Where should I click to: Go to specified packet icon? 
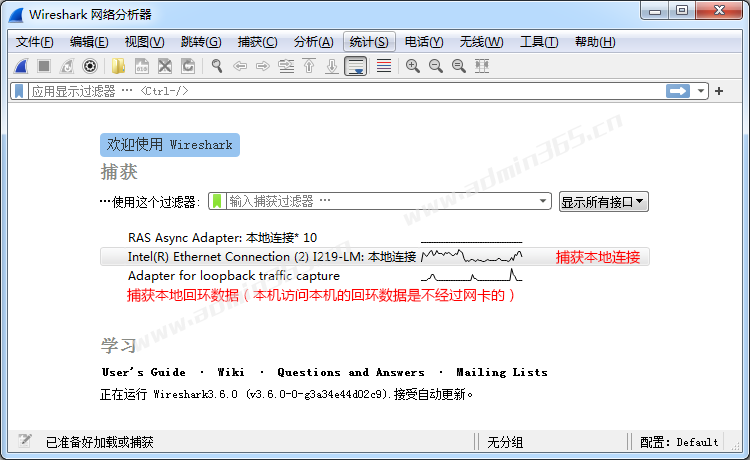pos(286,66)
